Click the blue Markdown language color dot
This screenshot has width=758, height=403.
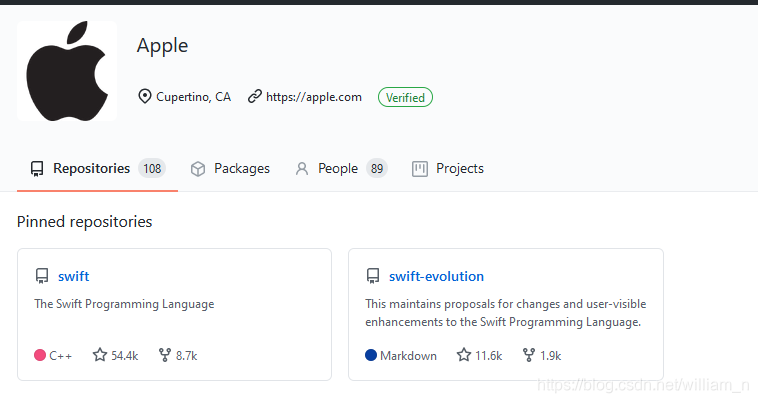click(371, 355)
